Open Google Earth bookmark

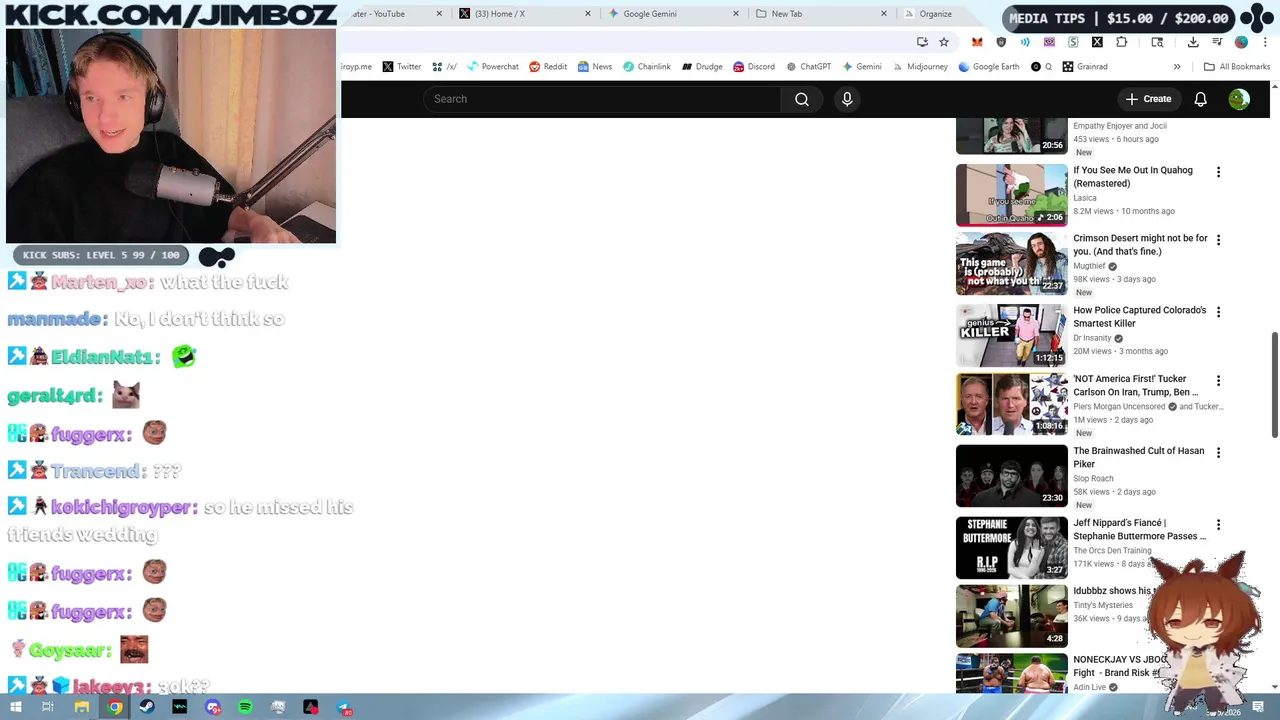[989, 67]
